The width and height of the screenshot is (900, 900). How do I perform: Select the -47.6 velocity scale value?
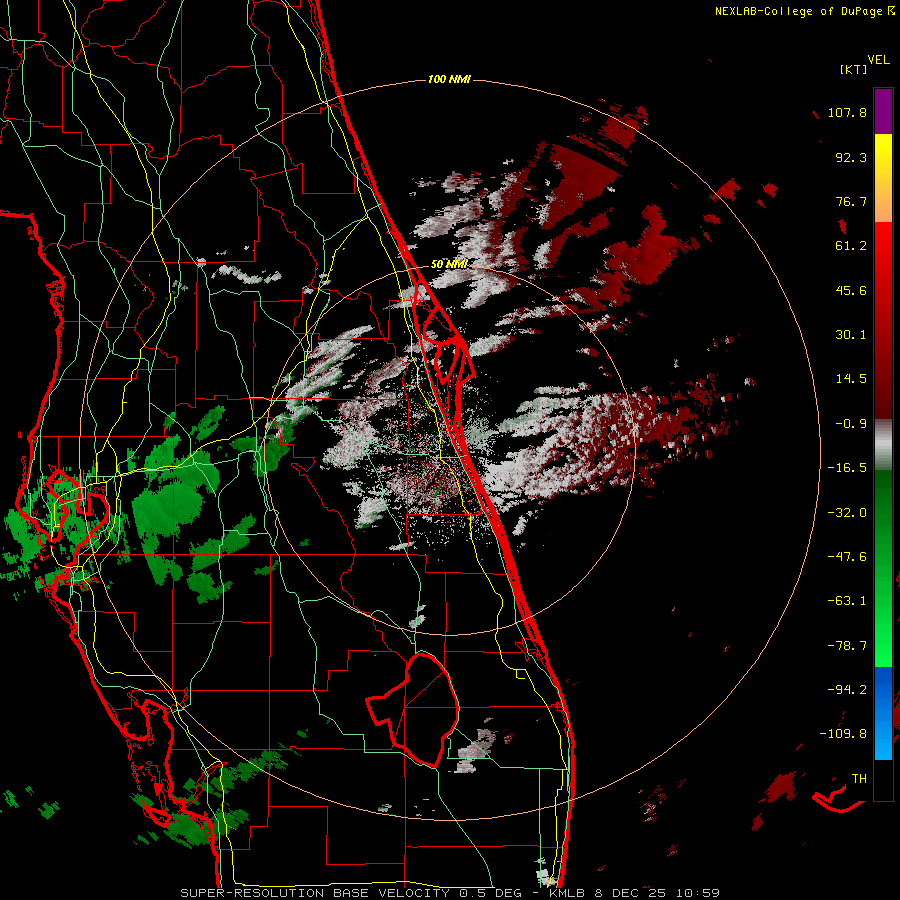(x=847, y=557)
